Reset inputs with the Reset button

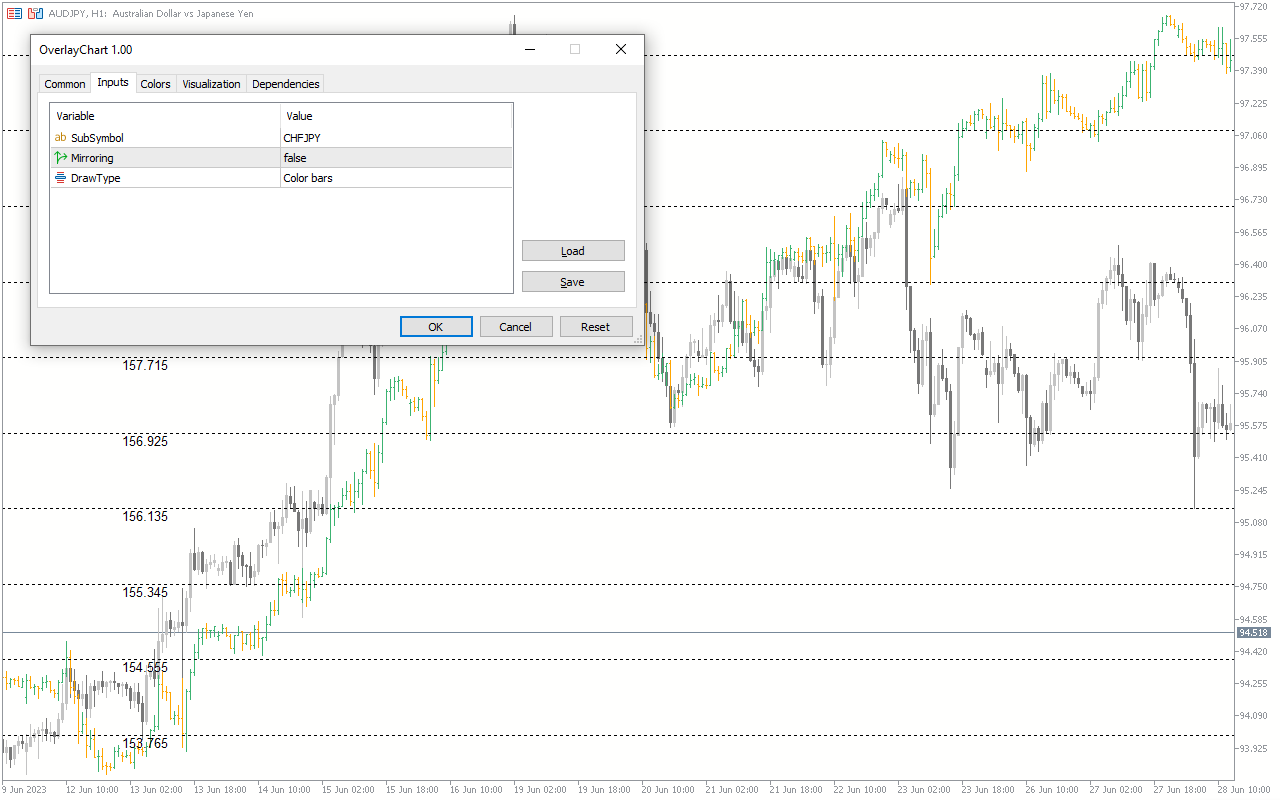pyautogui.click(x=596, y=327)
